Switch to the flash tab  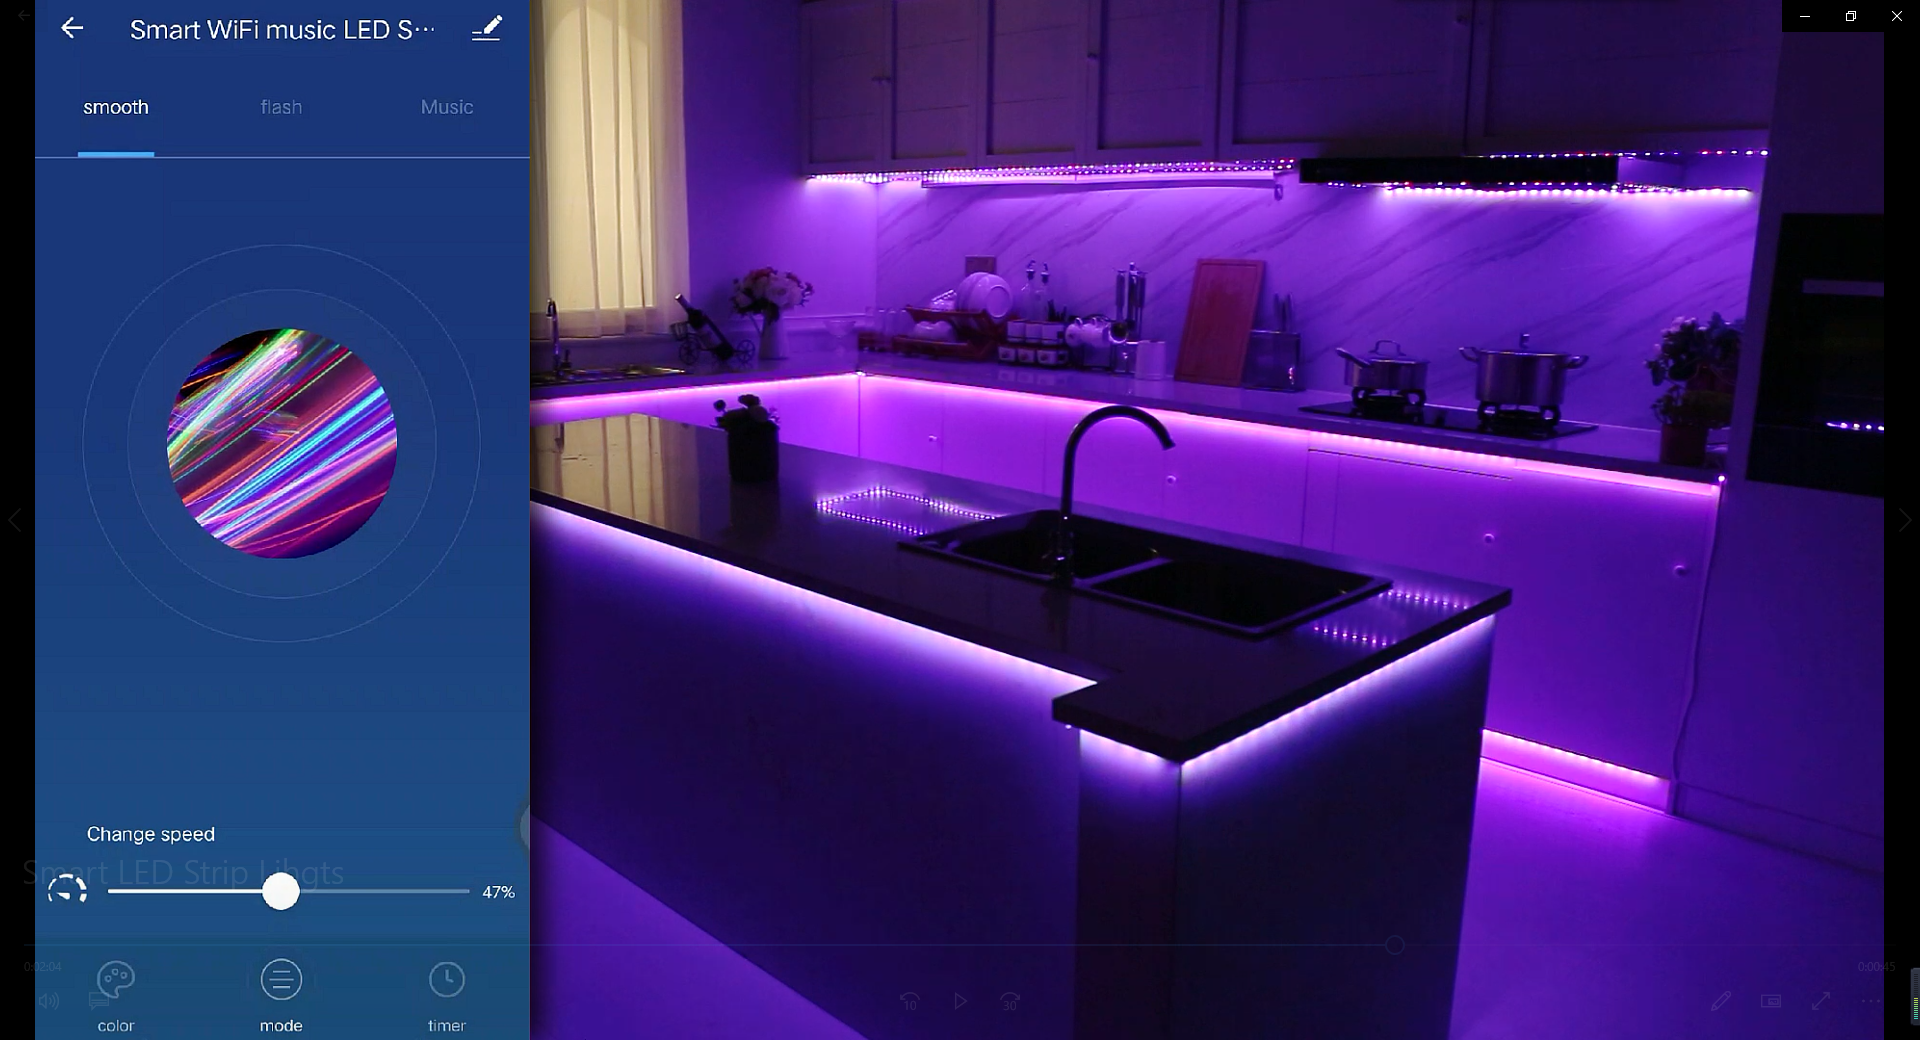point(281,107)
